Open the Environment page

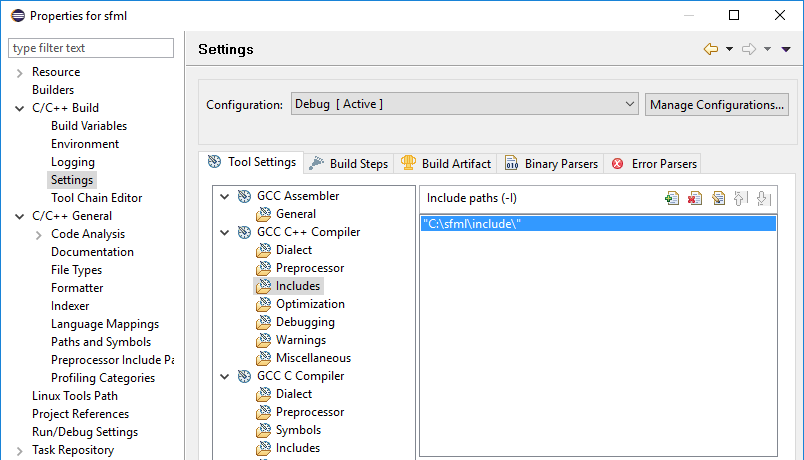(85, 144)
